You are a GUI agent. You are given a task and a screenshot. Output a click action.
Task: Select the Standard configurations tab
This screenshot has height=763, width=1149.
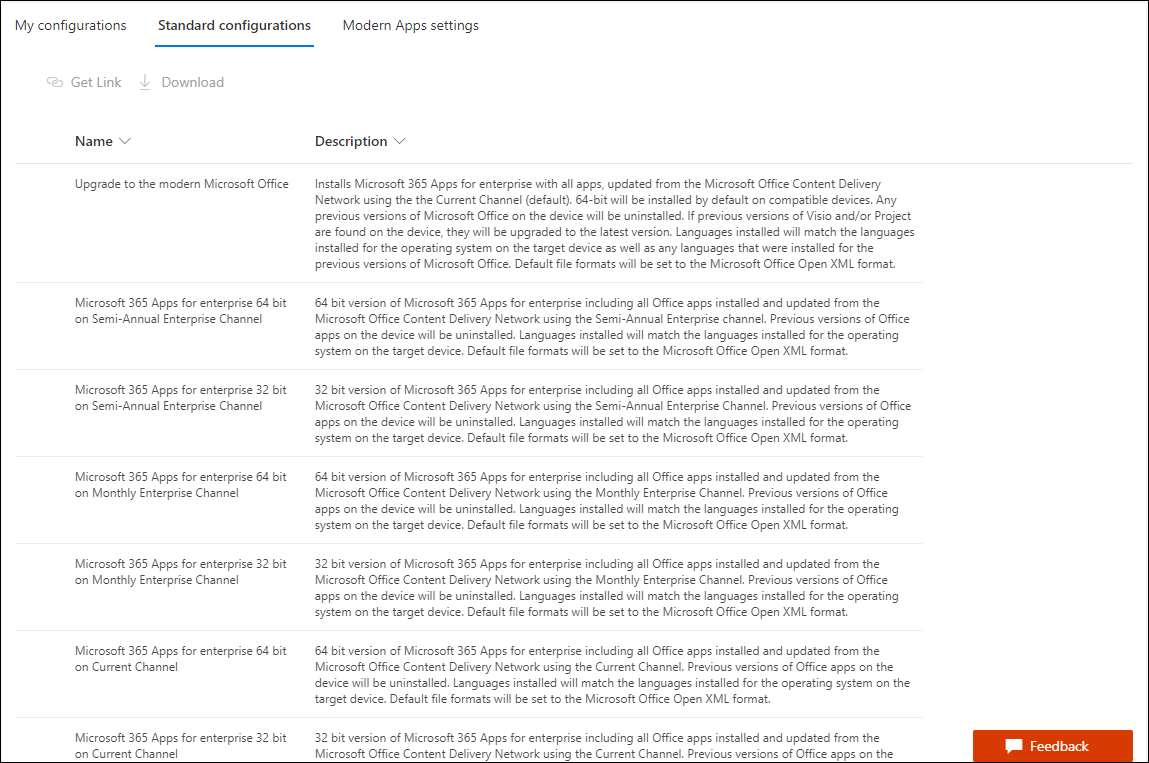tap(234, 26)
